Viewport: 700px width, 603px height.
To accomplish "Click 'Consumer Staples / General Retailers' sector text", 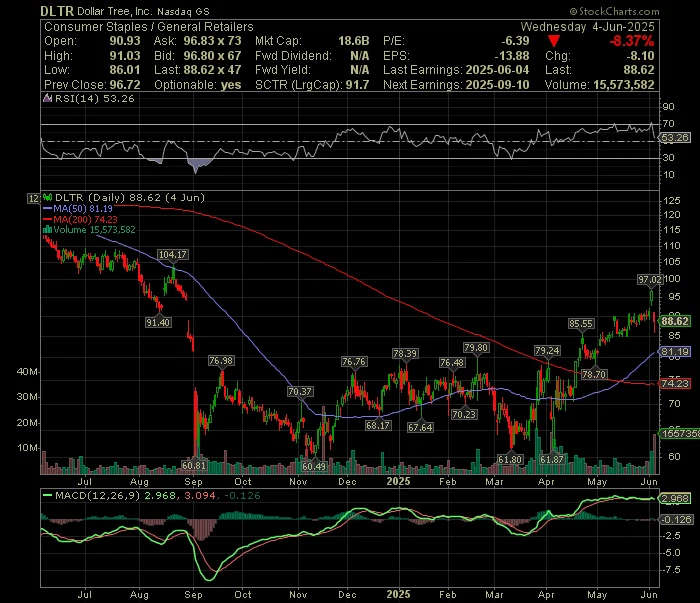I will point(149,27).
